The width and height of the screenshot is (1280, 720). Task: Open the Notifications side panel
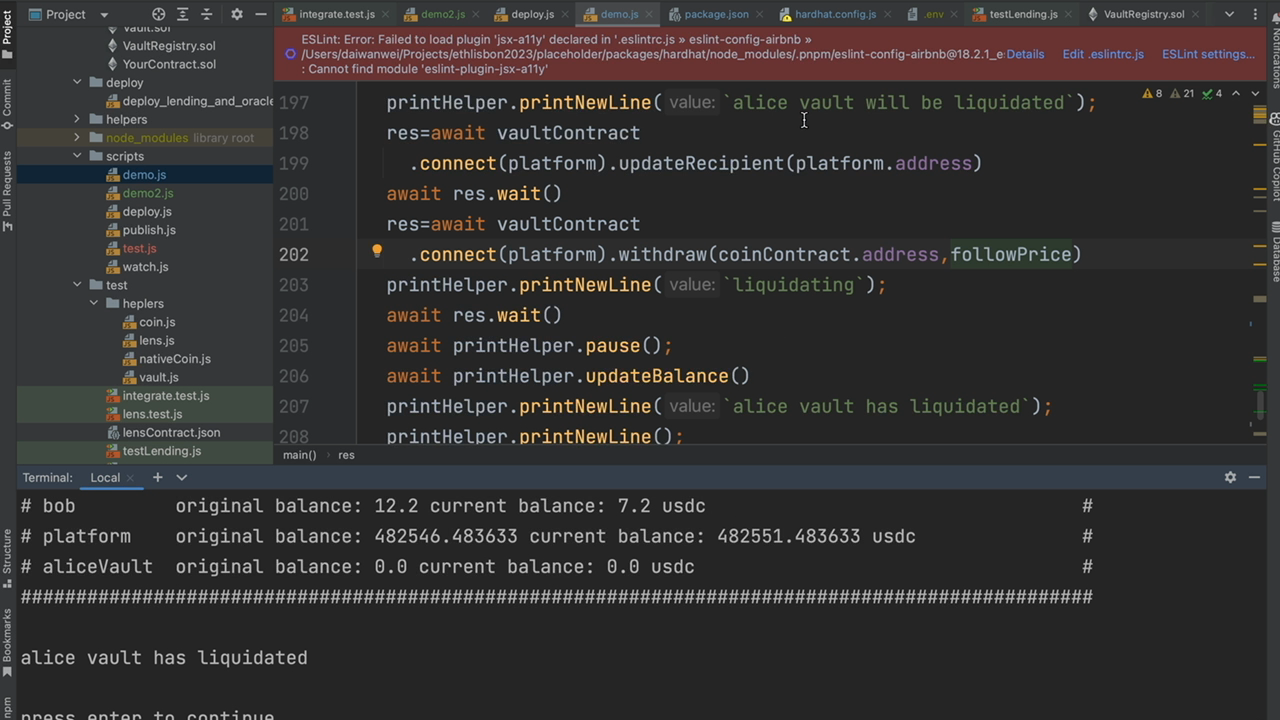pyautogui.click(x=1273, y=52)
